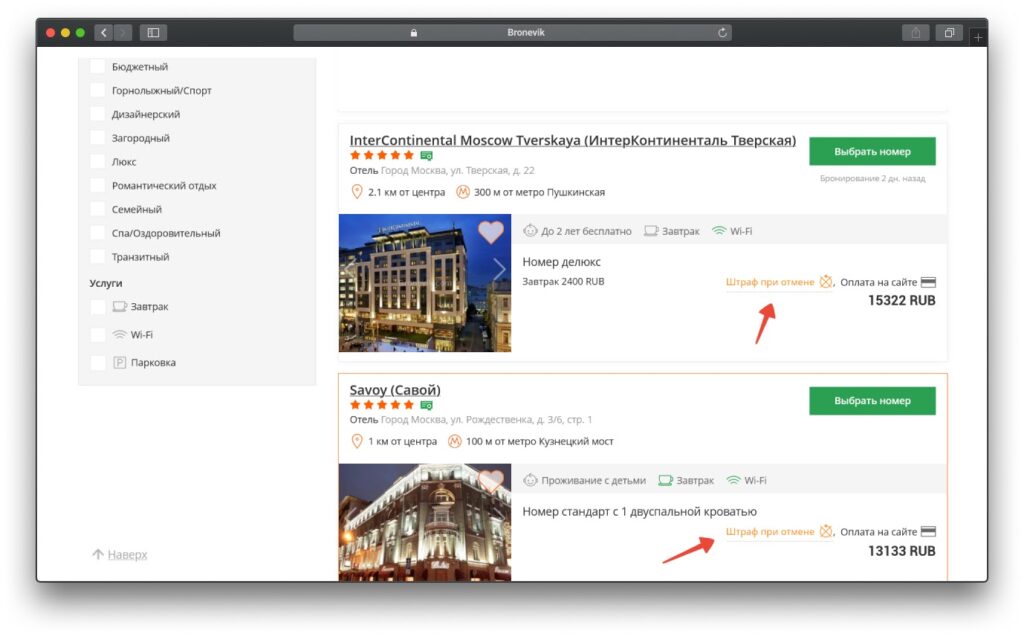Click «Выбрать номер» for Savoy hotel
The width and height of the screenshot is (1024, 636).
coord(872,400)
